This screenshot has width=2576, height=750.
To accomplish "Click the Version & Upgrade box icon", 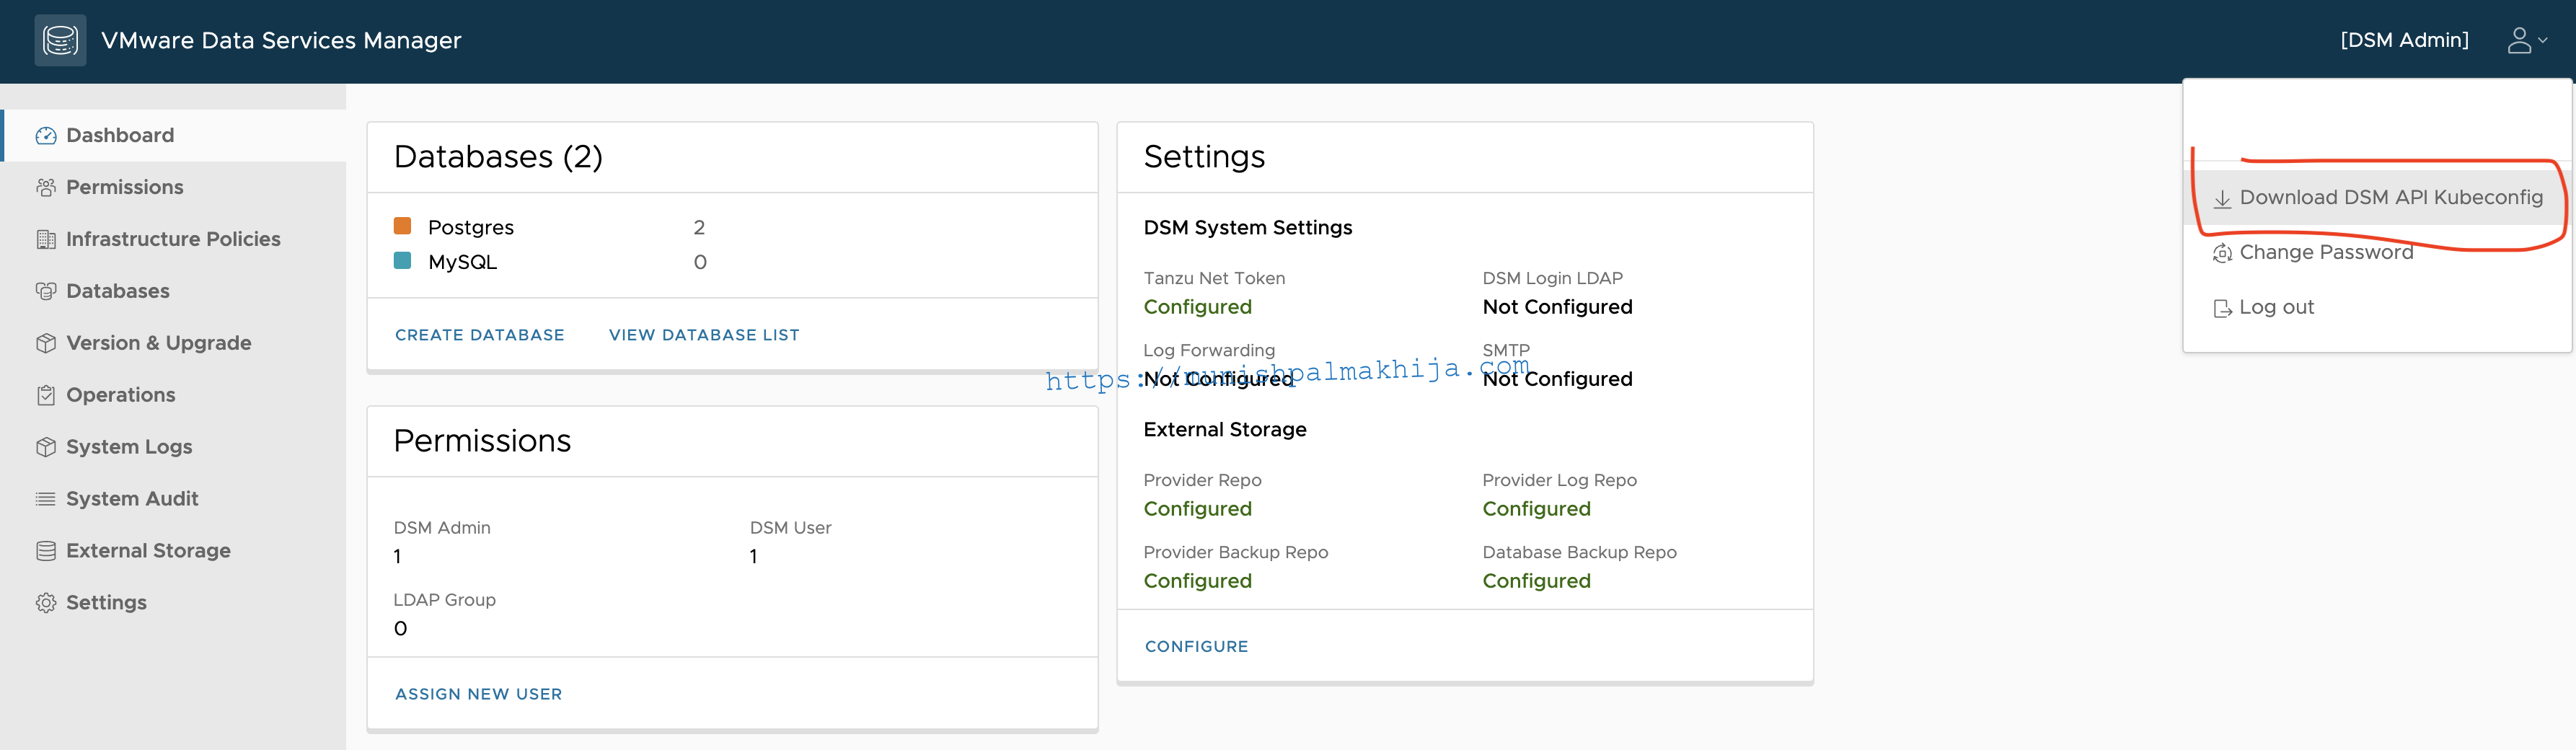I will click(x=46, y=343).
